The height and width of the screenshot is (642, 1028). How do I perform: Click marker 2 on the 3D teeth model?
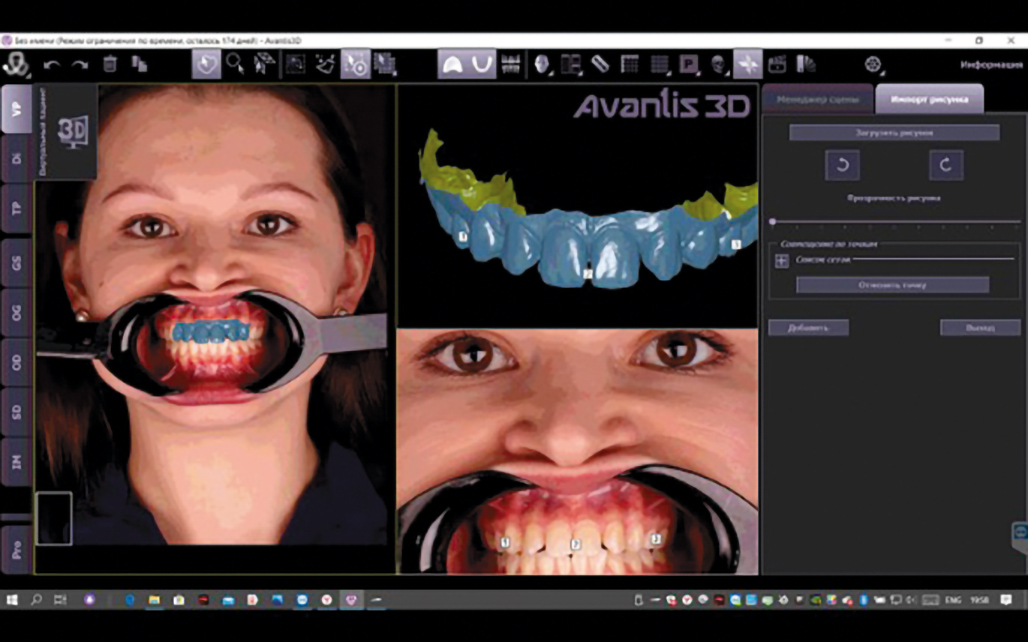click(x=588, y=271)
